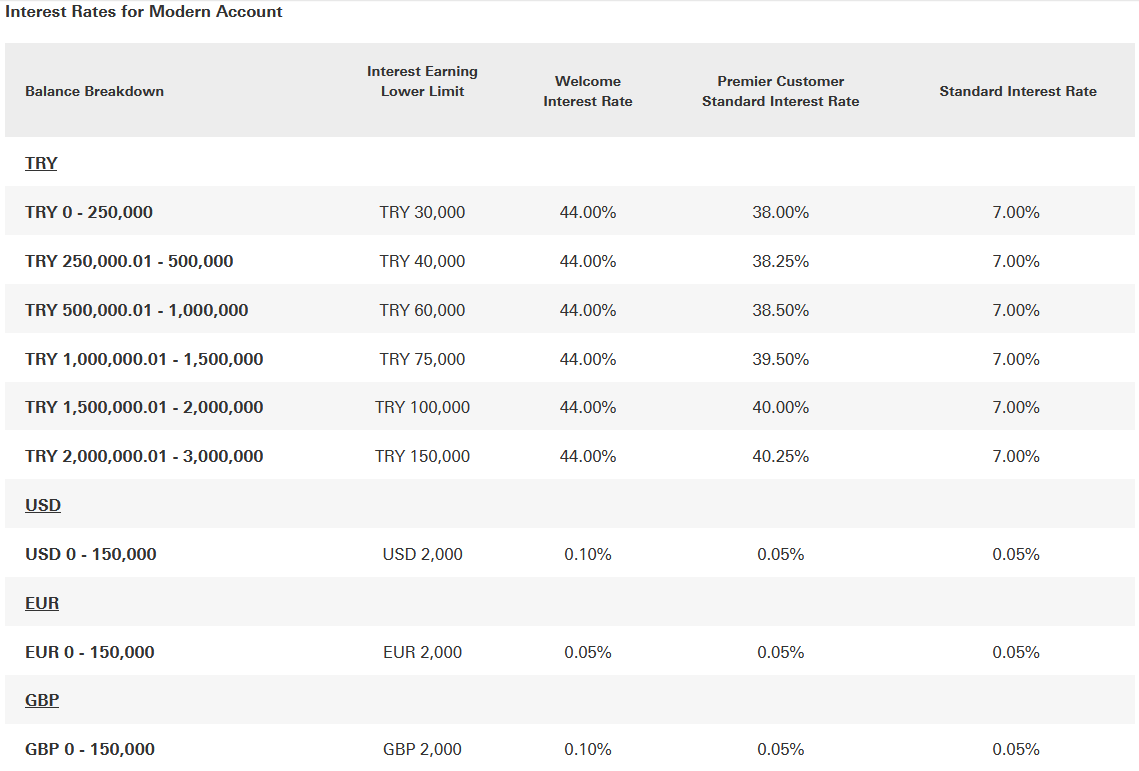Viewport: 1139px width, 771px height.
Task: Click the underlined USD currency heading
Action: [x=43, y=505]
